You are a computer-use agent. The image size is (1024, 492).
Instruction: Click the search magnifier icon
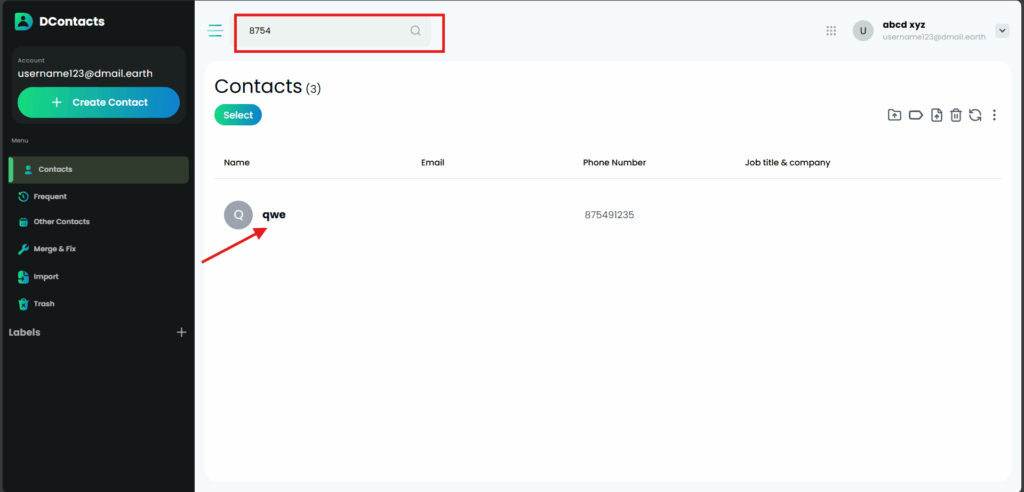point(415,31)
